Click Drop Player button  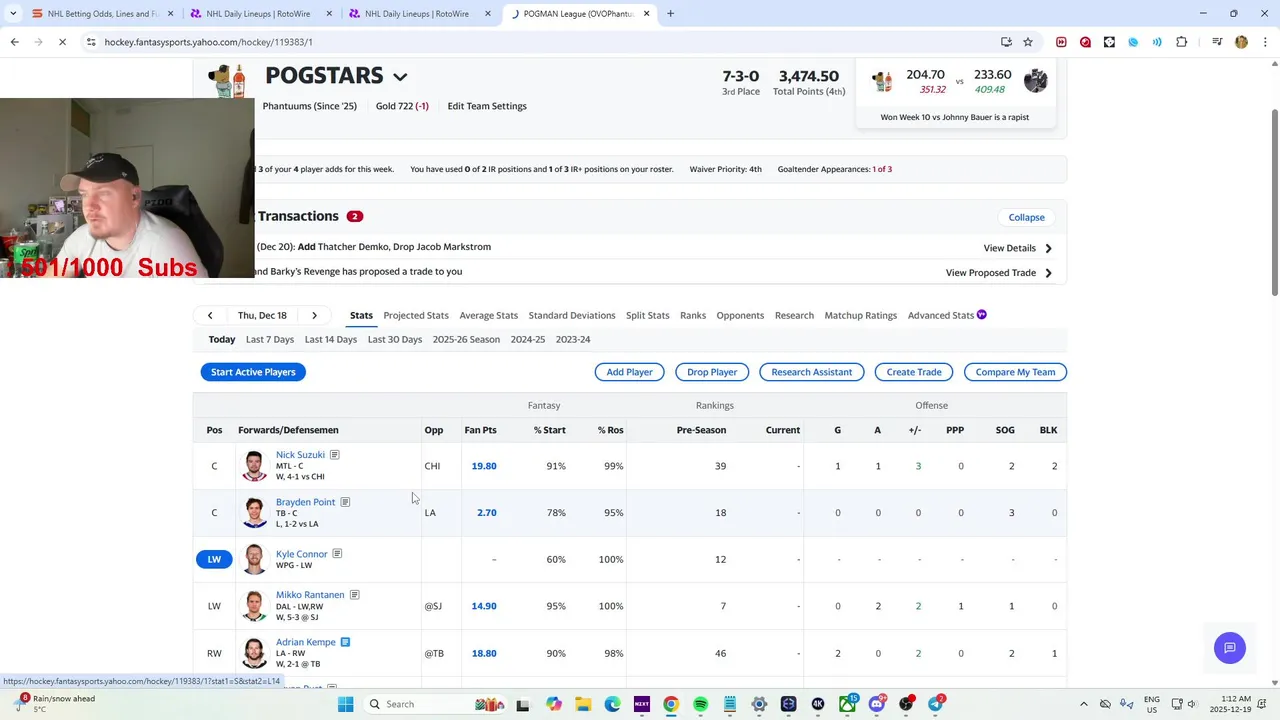coord(712,372)
